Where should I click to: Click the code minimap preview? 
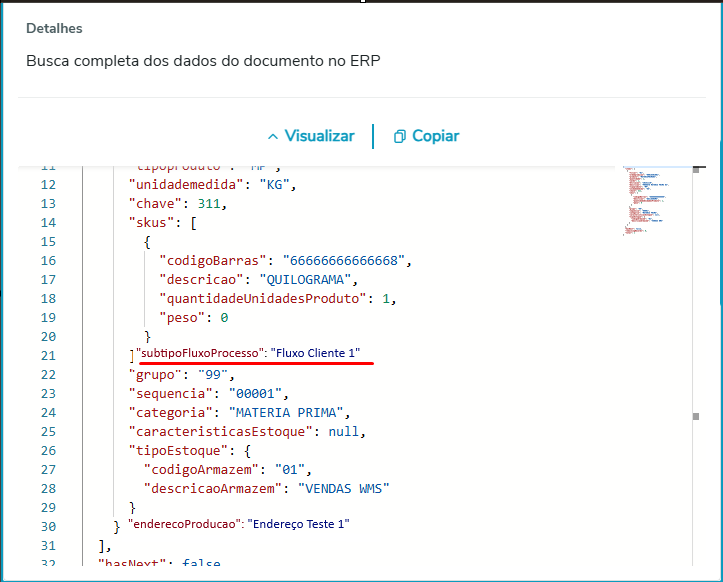pyautogui.click(x=647, y=201)
